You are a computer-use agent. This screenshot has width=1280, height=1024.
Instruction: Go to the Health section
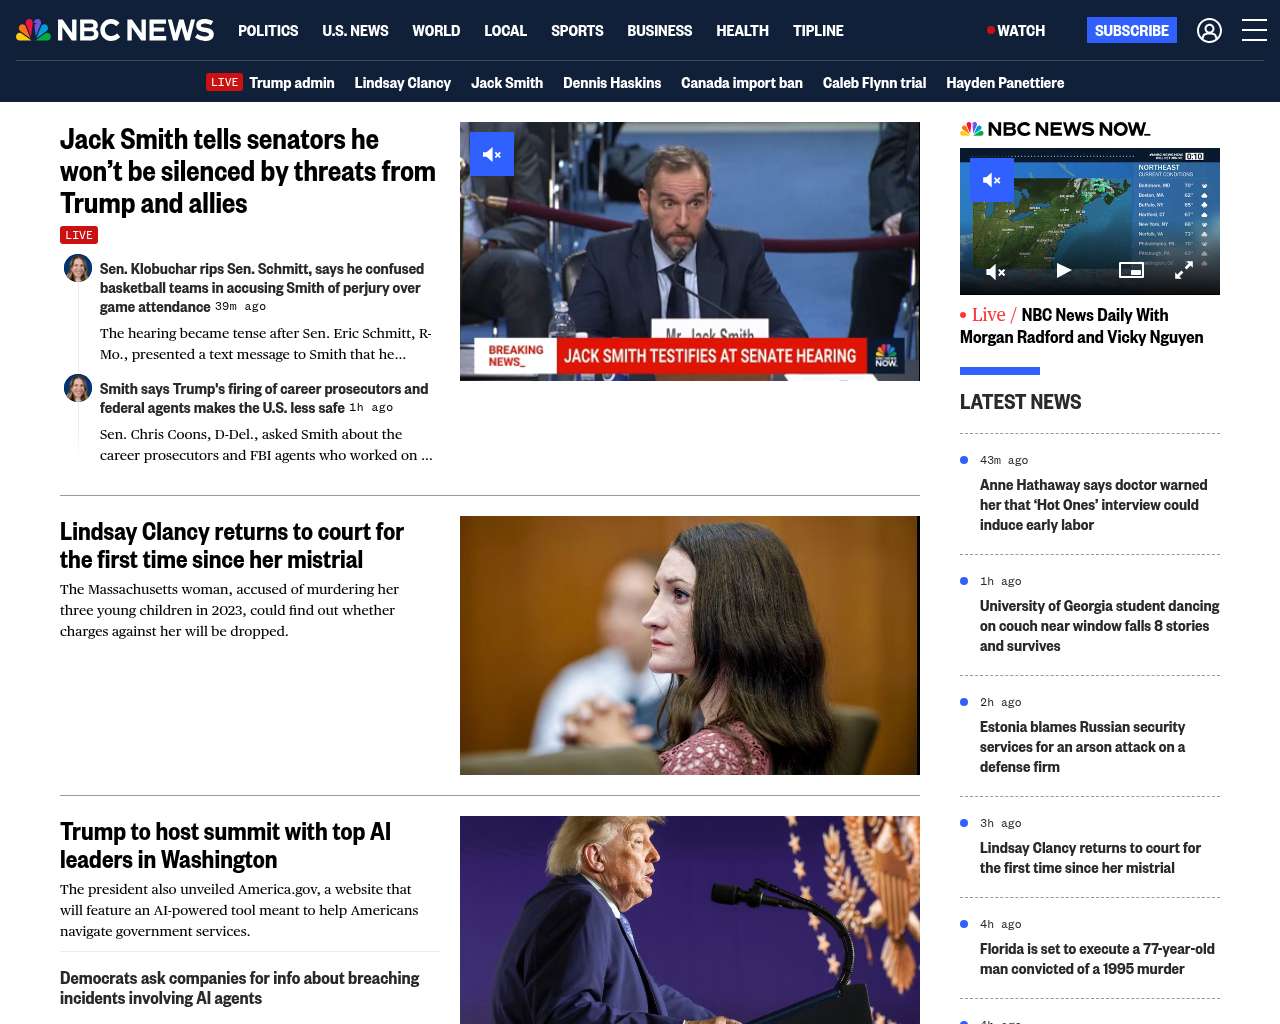pyautogui.click(x=742, y=31)
